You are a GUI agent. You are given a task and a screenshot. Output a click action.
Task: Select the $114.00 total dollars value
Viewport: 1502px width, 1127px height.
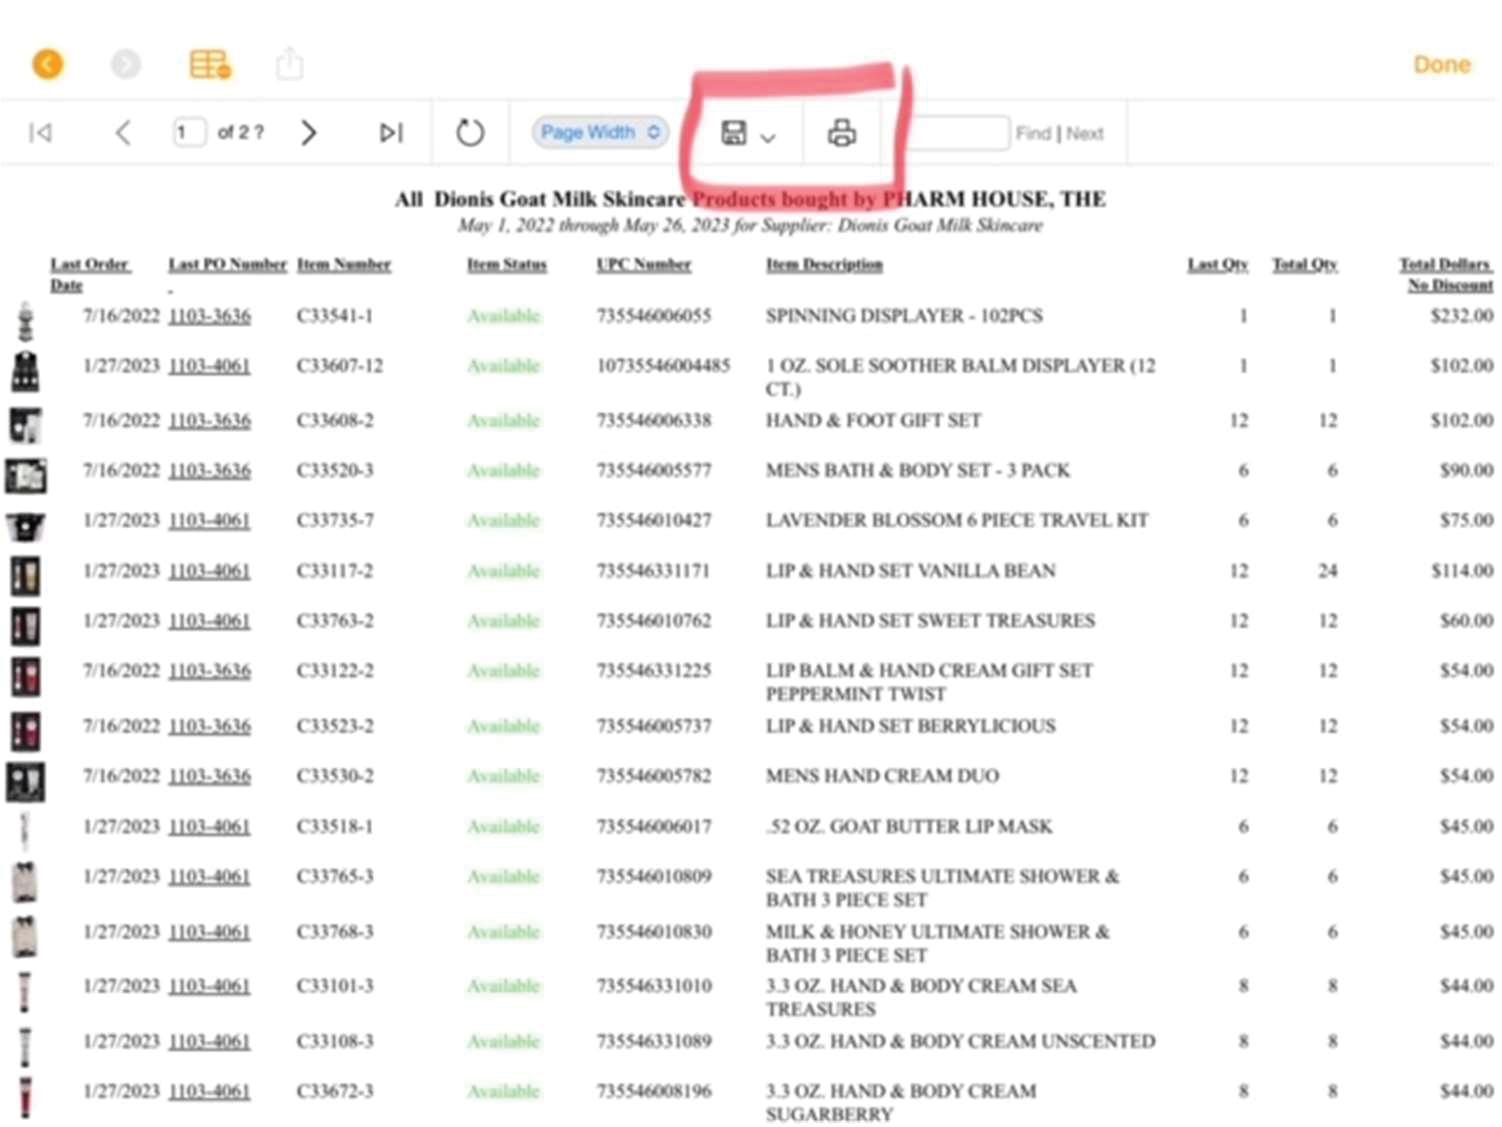click(x=1462, y=571)
